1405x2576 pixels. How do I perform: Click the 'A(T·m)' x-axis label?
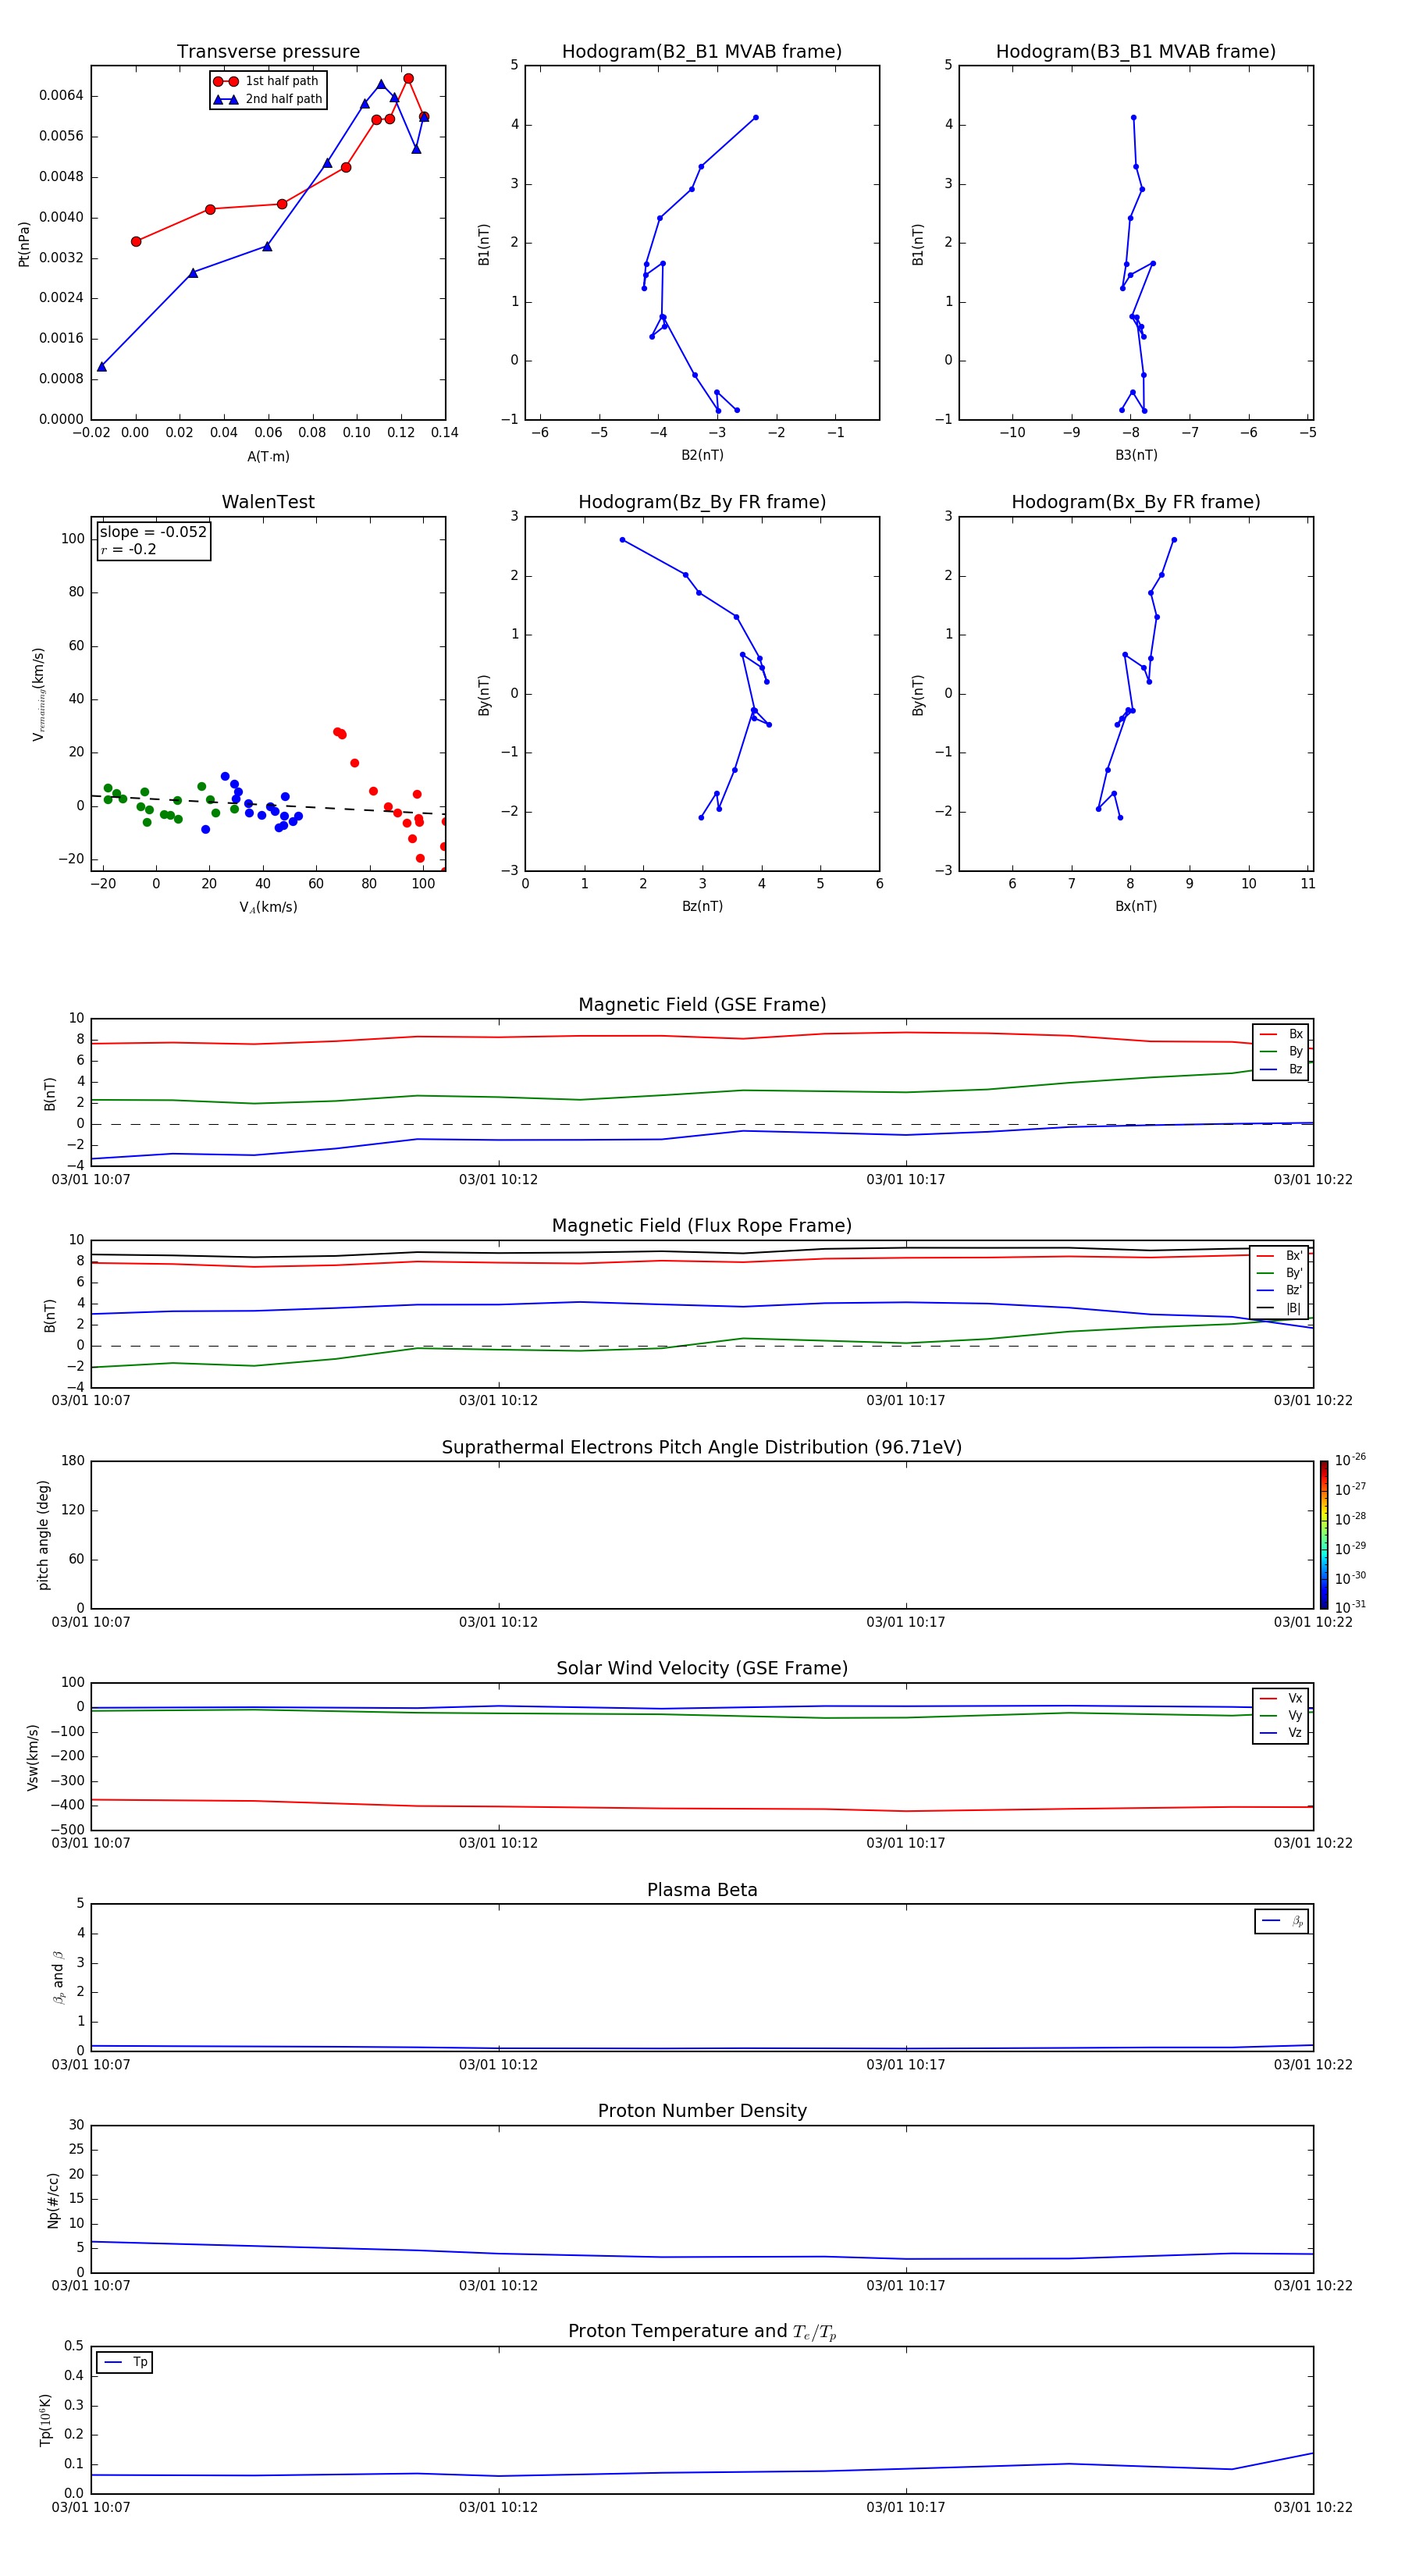tap(268, 457)
